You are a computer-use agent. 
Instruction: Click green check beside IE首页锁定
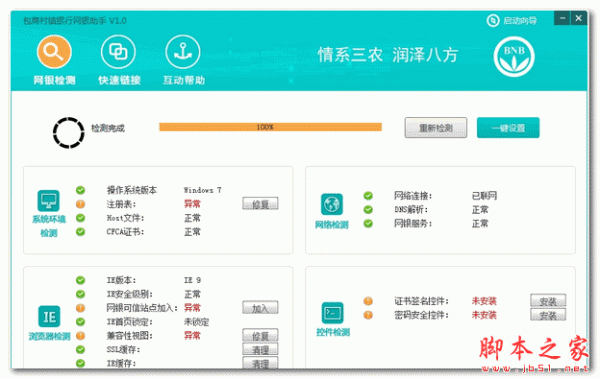(80, 322)
